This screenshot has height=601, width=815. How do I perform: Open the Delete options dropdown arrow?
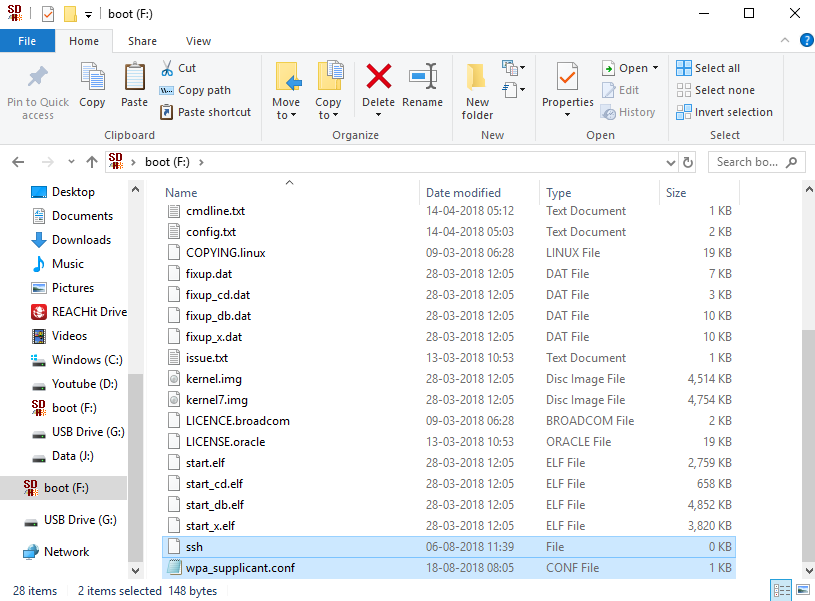coord(378,115)
